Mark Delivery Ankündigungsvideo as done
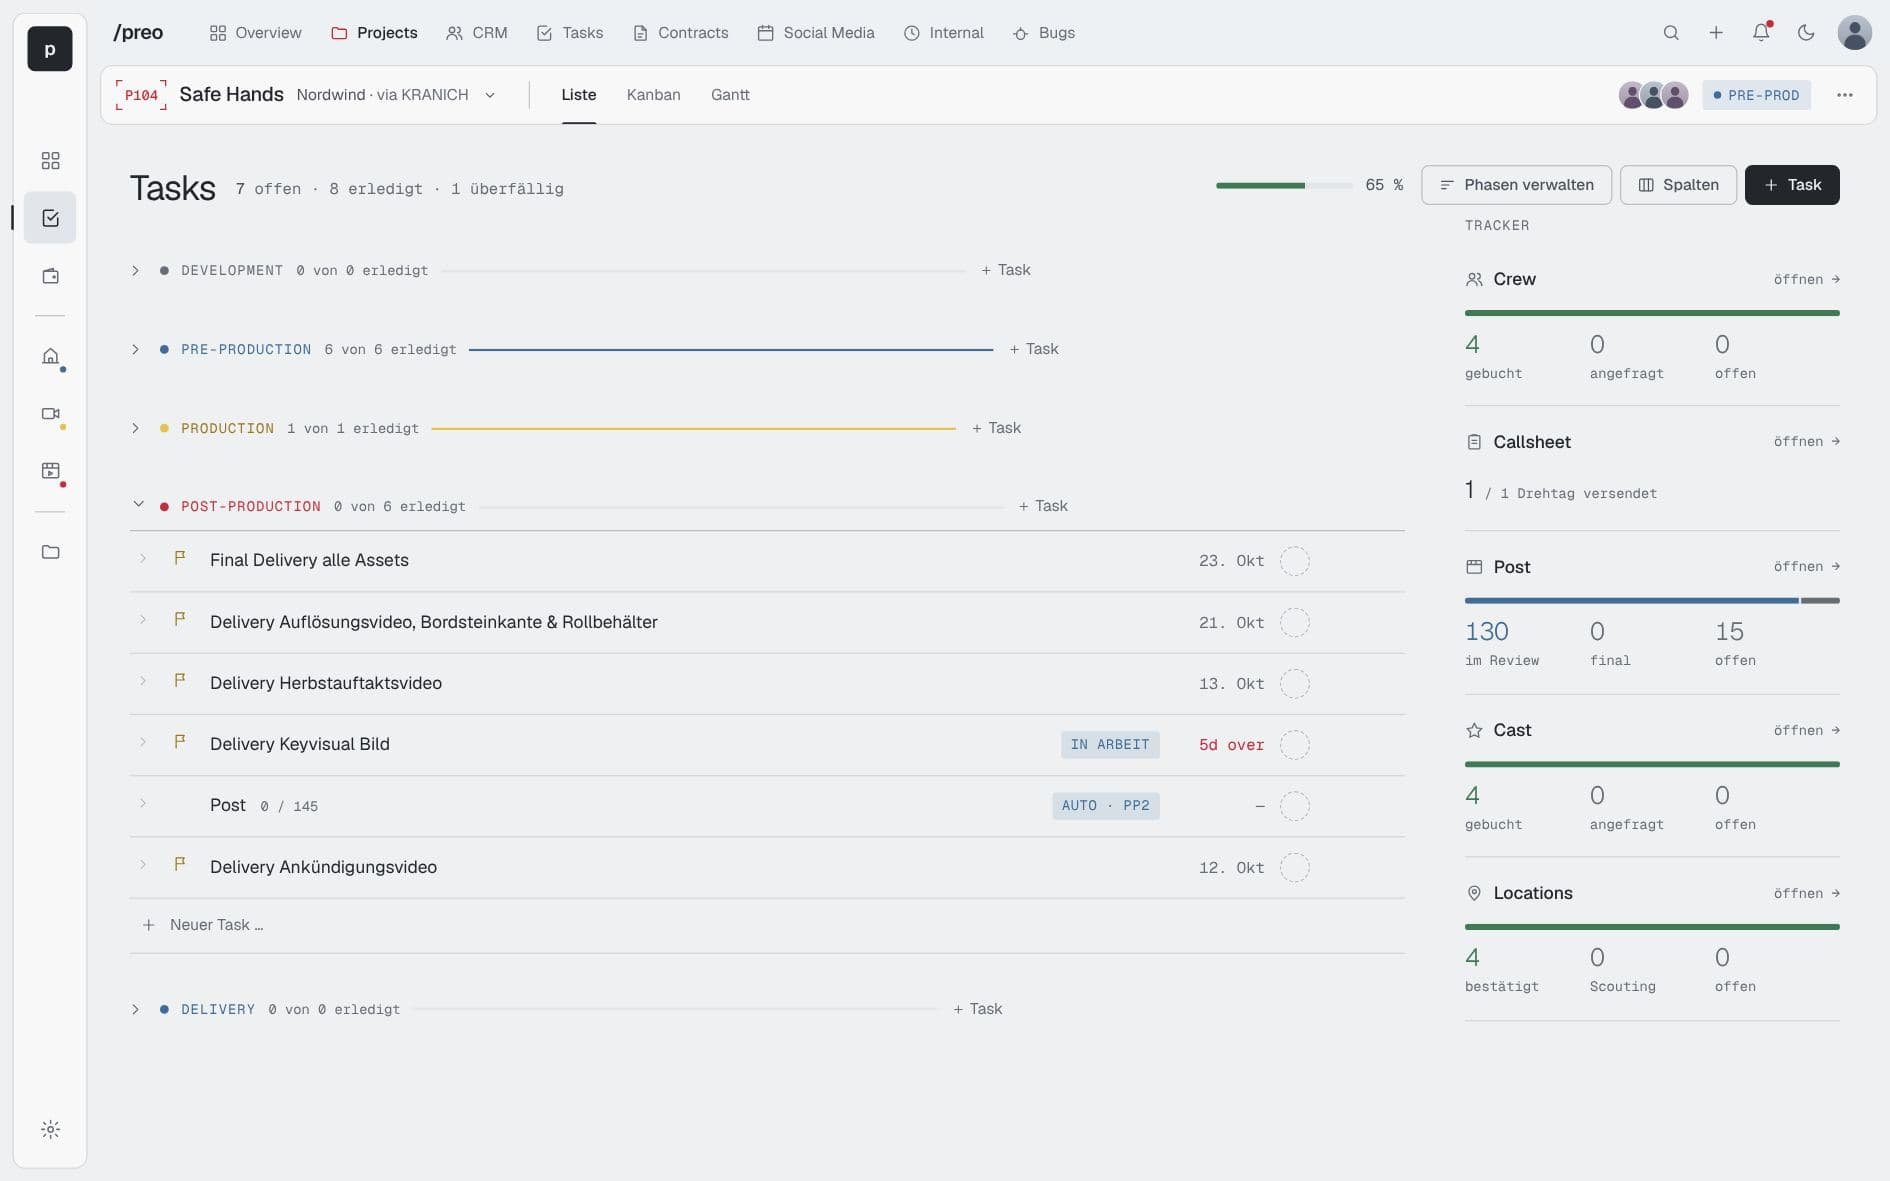This screenshot has height=1181, width=1890. point(1295,868)
